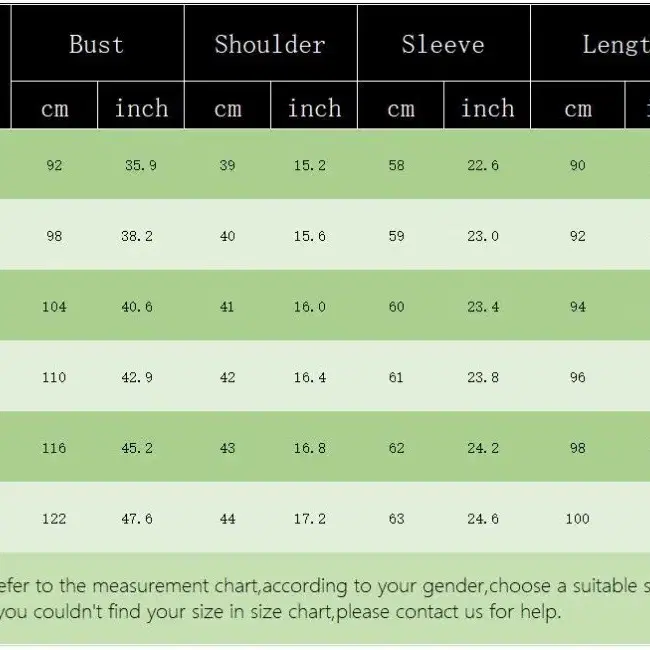Screen dimensions: 650x650
Task: Select the bust inch value 42.9
Action: point(137,377)
